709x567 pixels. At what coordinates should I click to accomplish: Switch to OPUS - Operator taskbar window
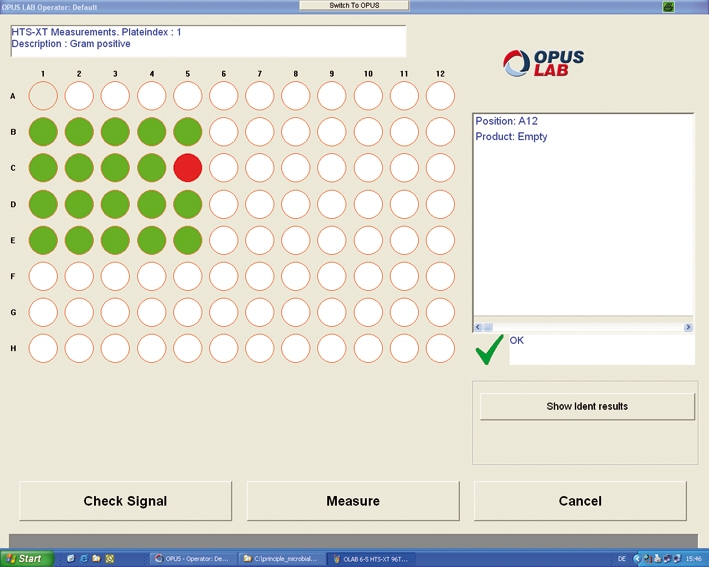[194, 559]
